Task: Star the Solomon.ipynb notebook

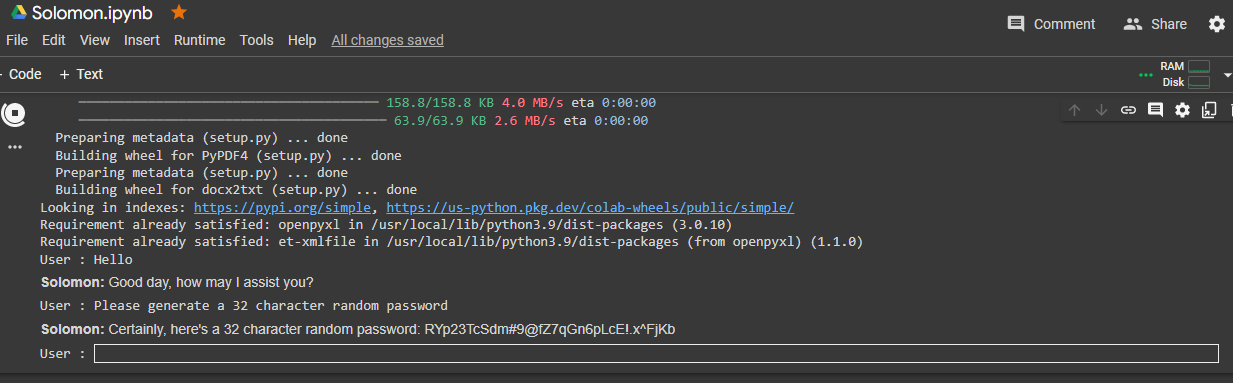Action: click(179, 12)
